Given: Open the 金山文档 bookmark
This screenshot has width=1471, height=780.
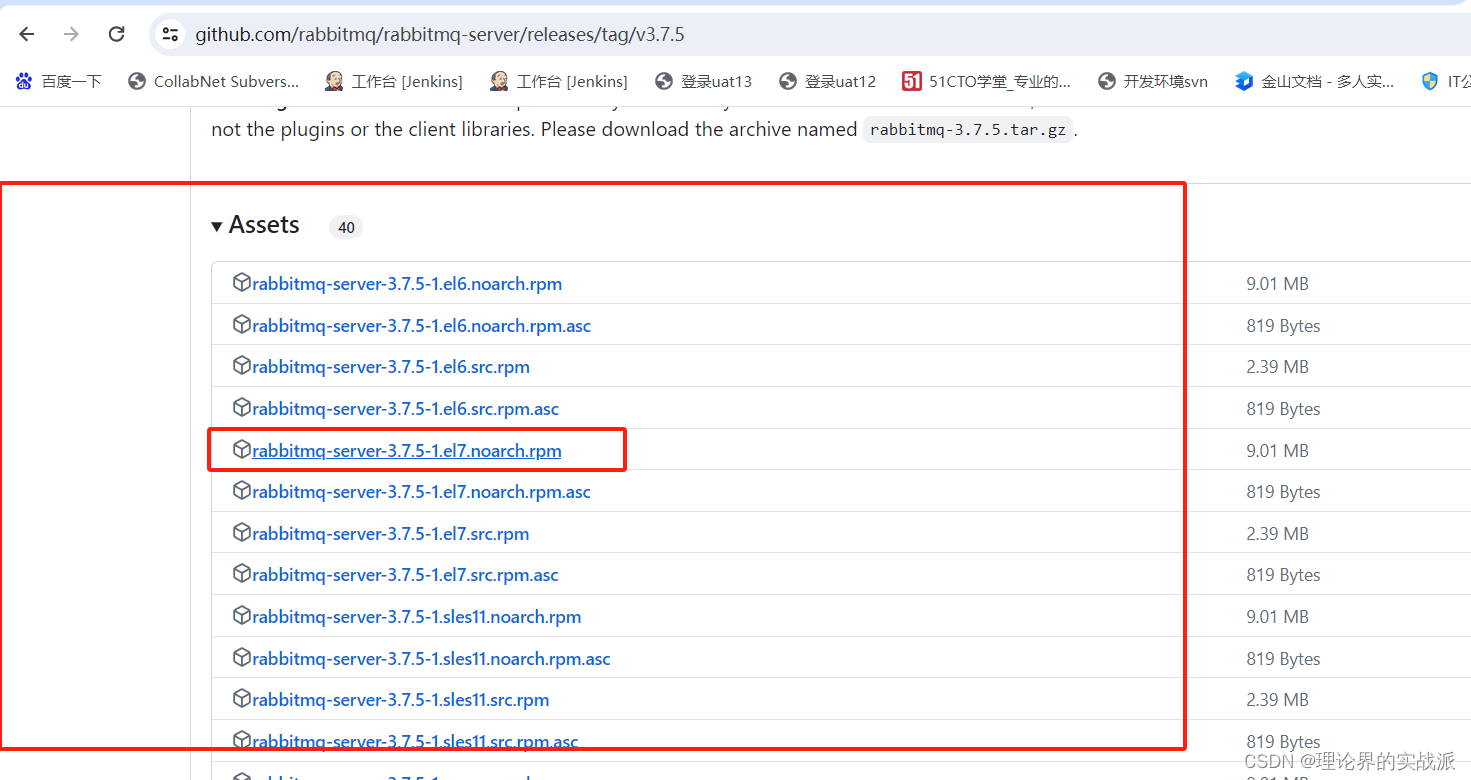Looking at the screenshot, I should (x=1314, y=81).
